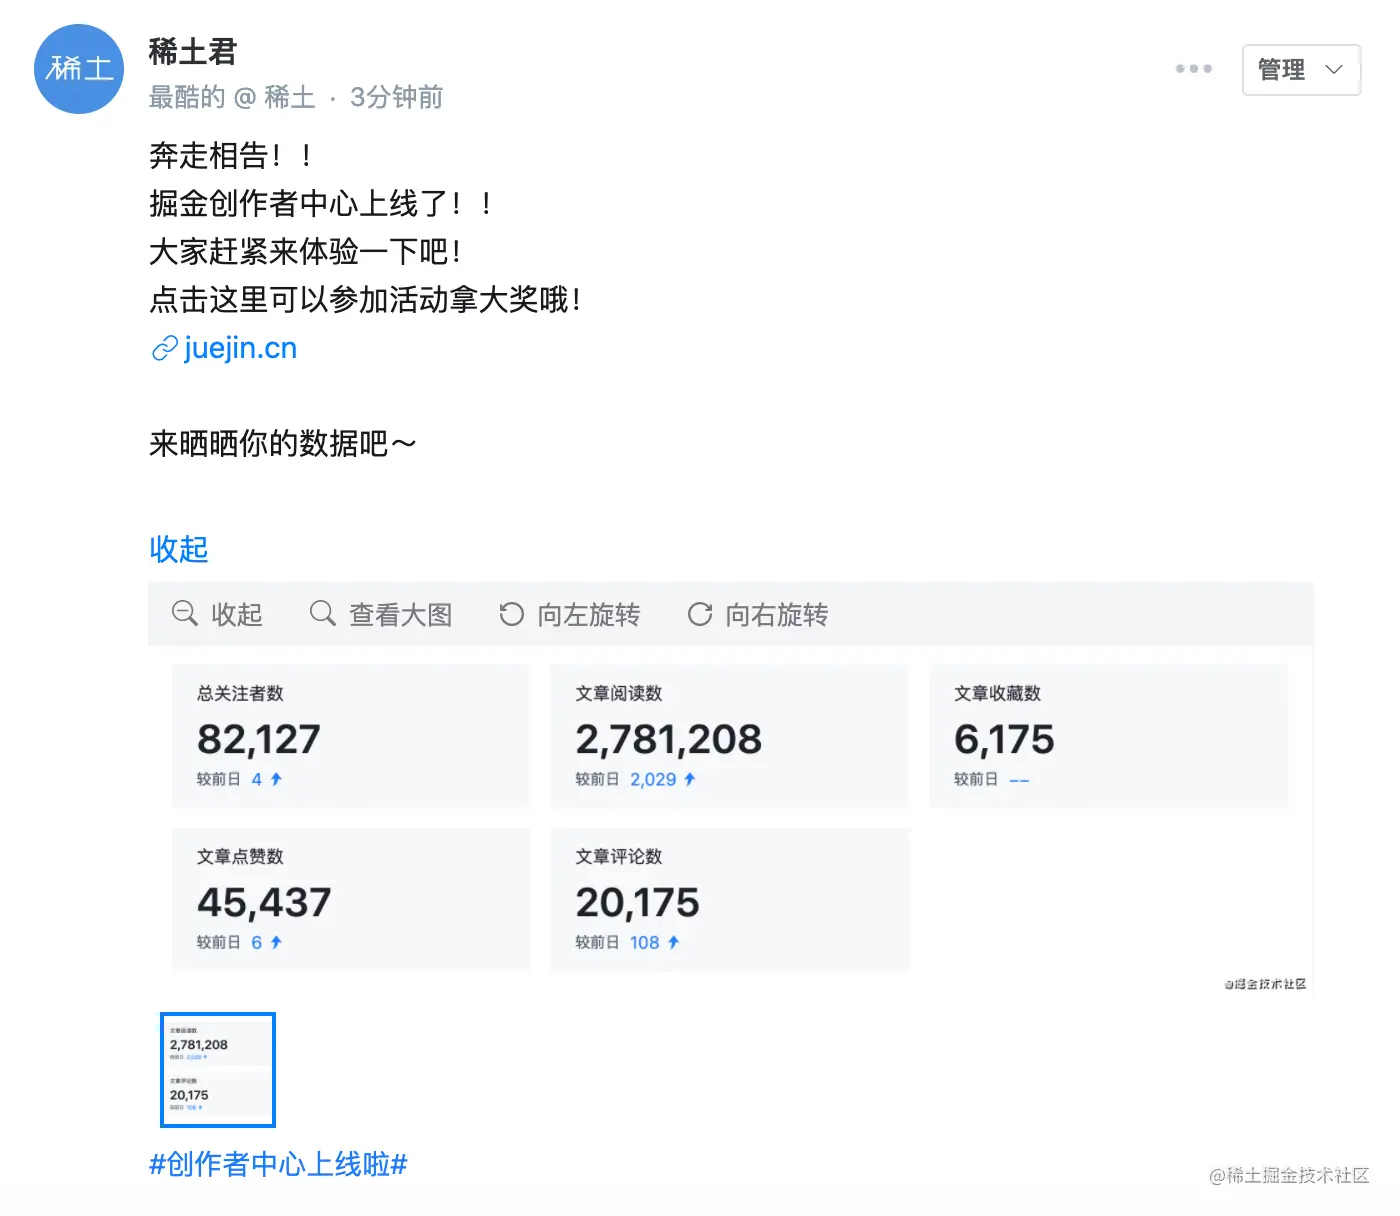
Task: Select the highlighted image thumbnail
Action: coord(218,1070)
